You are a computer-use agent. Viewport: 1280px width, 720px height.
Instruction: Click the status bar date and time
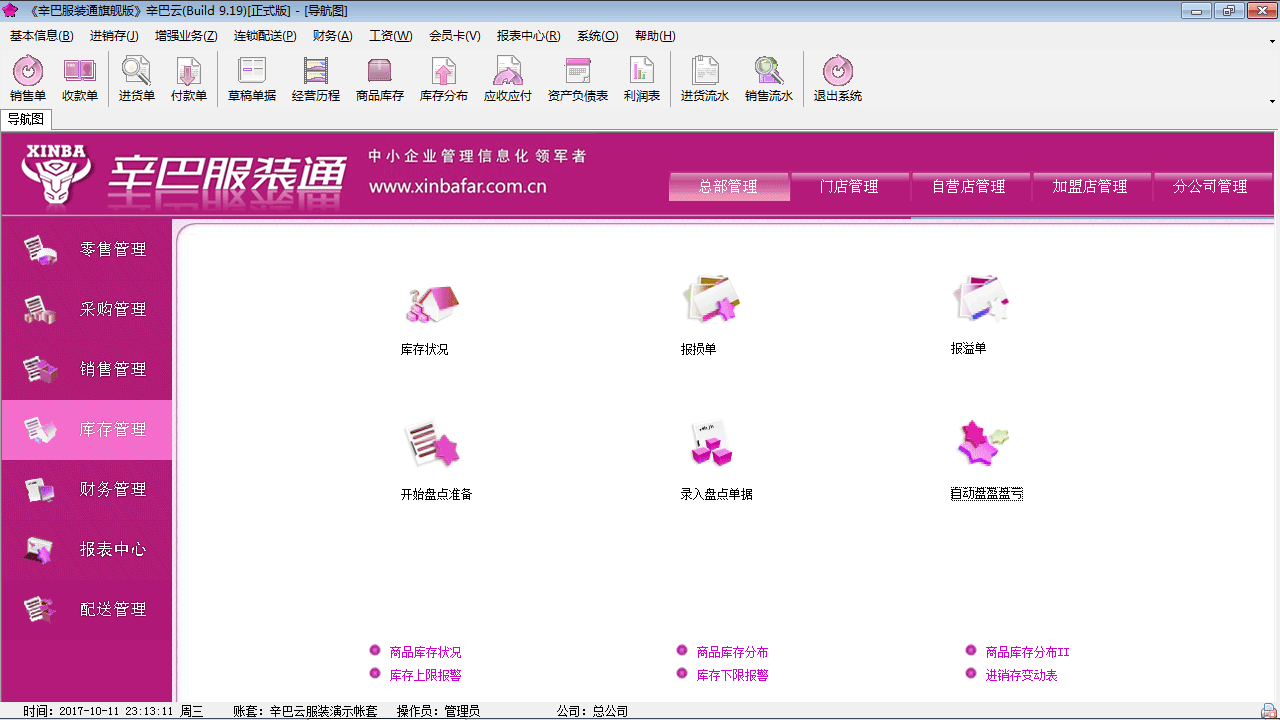click(x=113, y=711)
